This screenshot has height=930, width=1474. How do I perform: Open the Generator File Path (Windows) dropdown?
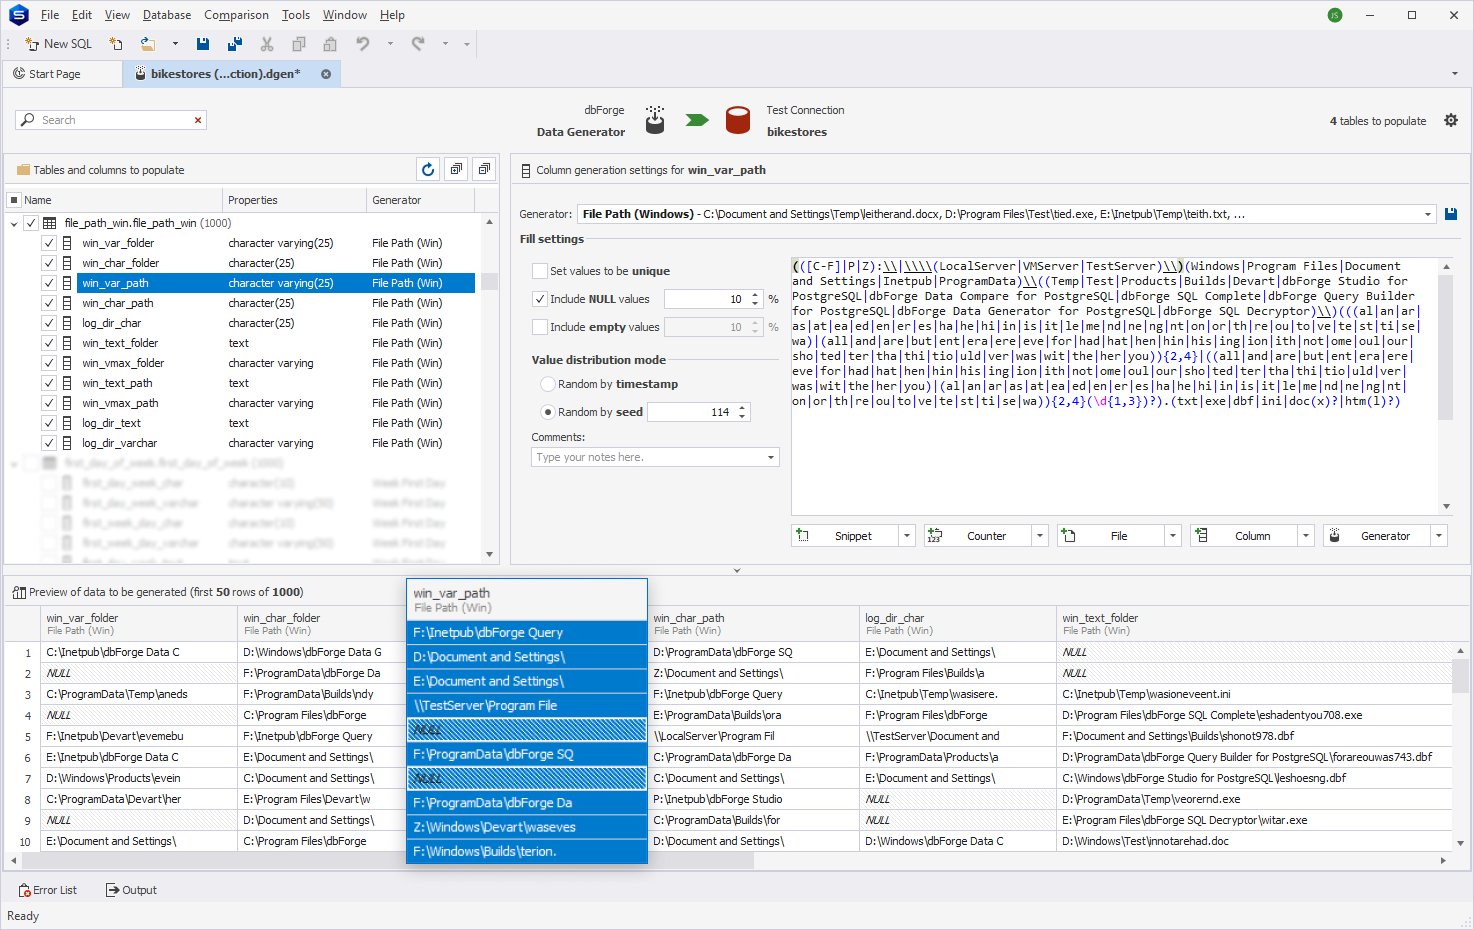click(1427, 214)
